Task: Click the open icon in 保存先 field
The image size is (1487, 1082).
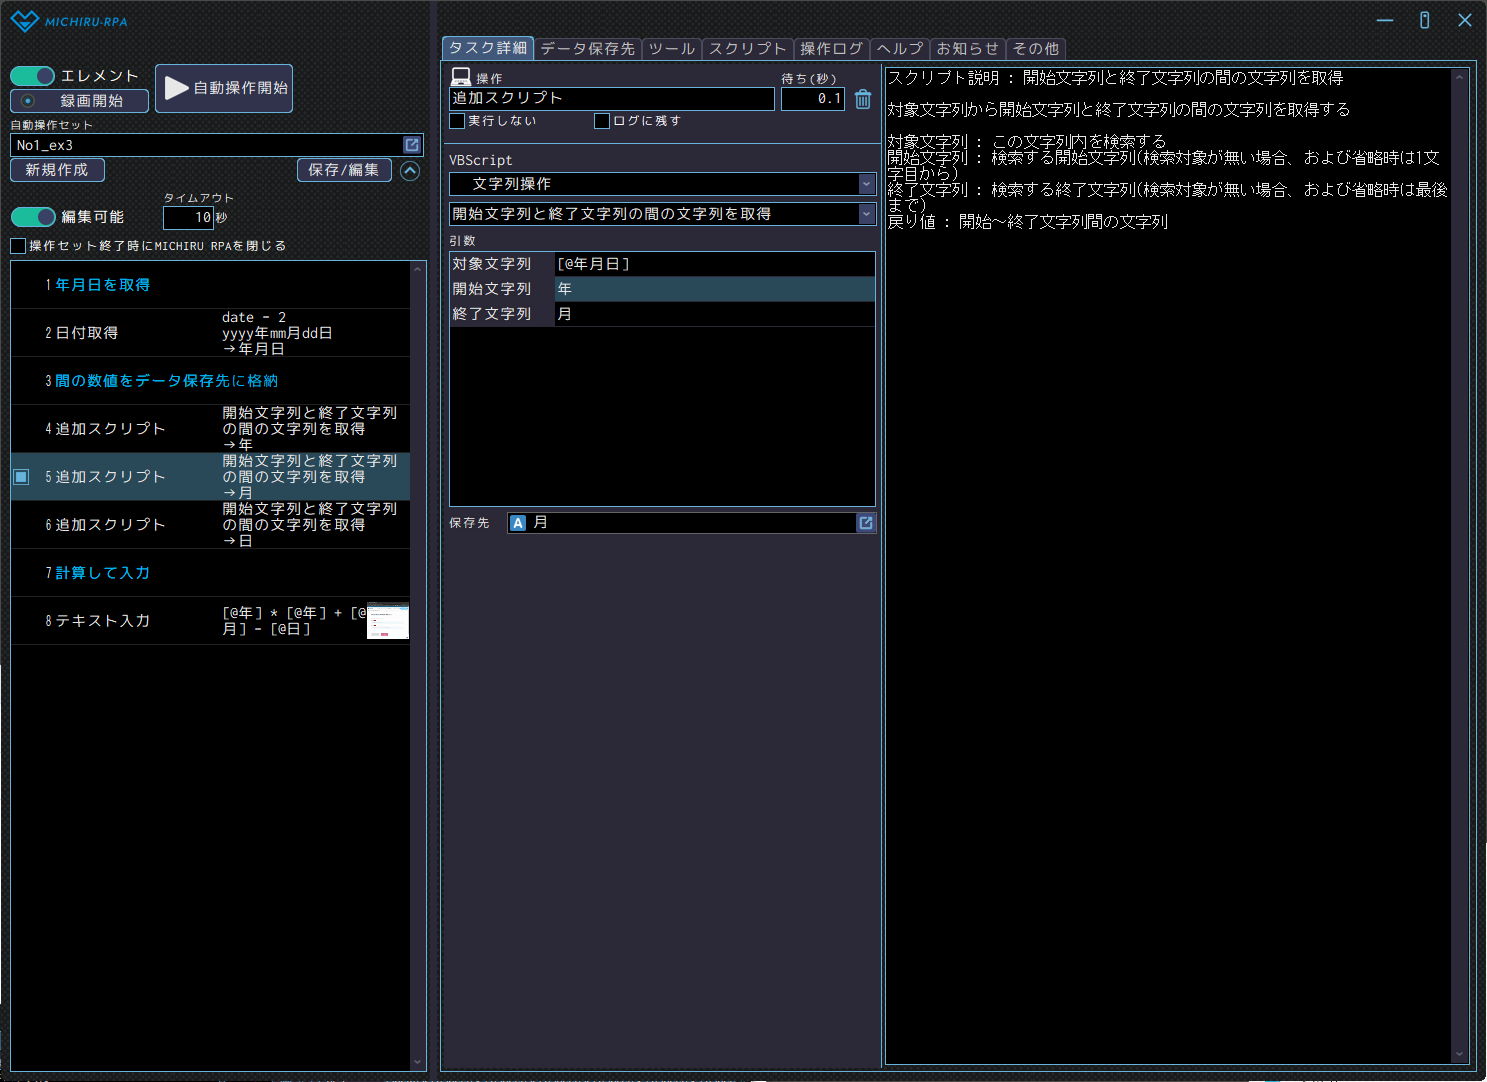Action: click(866, 523)
